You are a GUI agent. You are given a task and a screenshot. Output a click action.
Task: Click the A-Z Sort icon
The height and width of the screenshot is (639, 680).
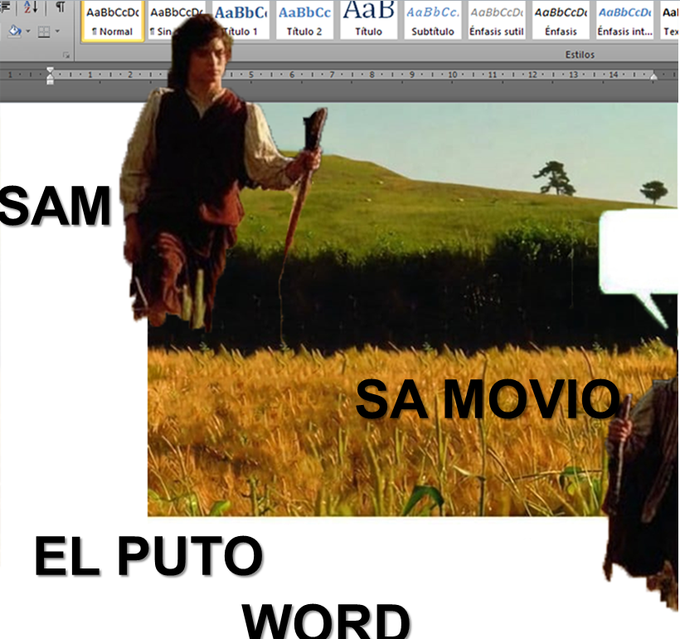point(30,7)
